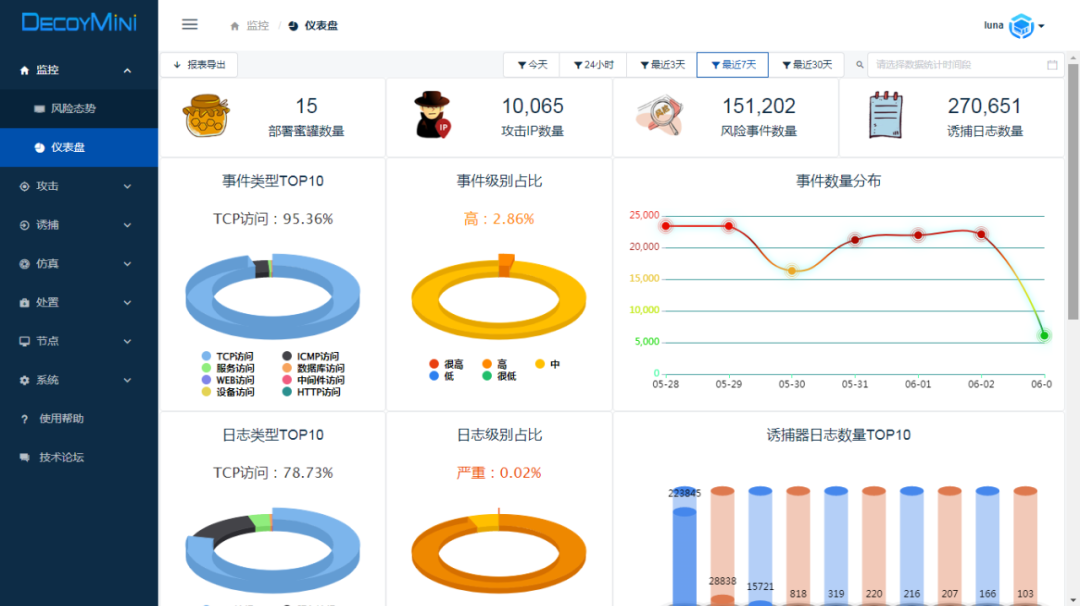Open 风险态势 menu item

(x=79, y=109)
